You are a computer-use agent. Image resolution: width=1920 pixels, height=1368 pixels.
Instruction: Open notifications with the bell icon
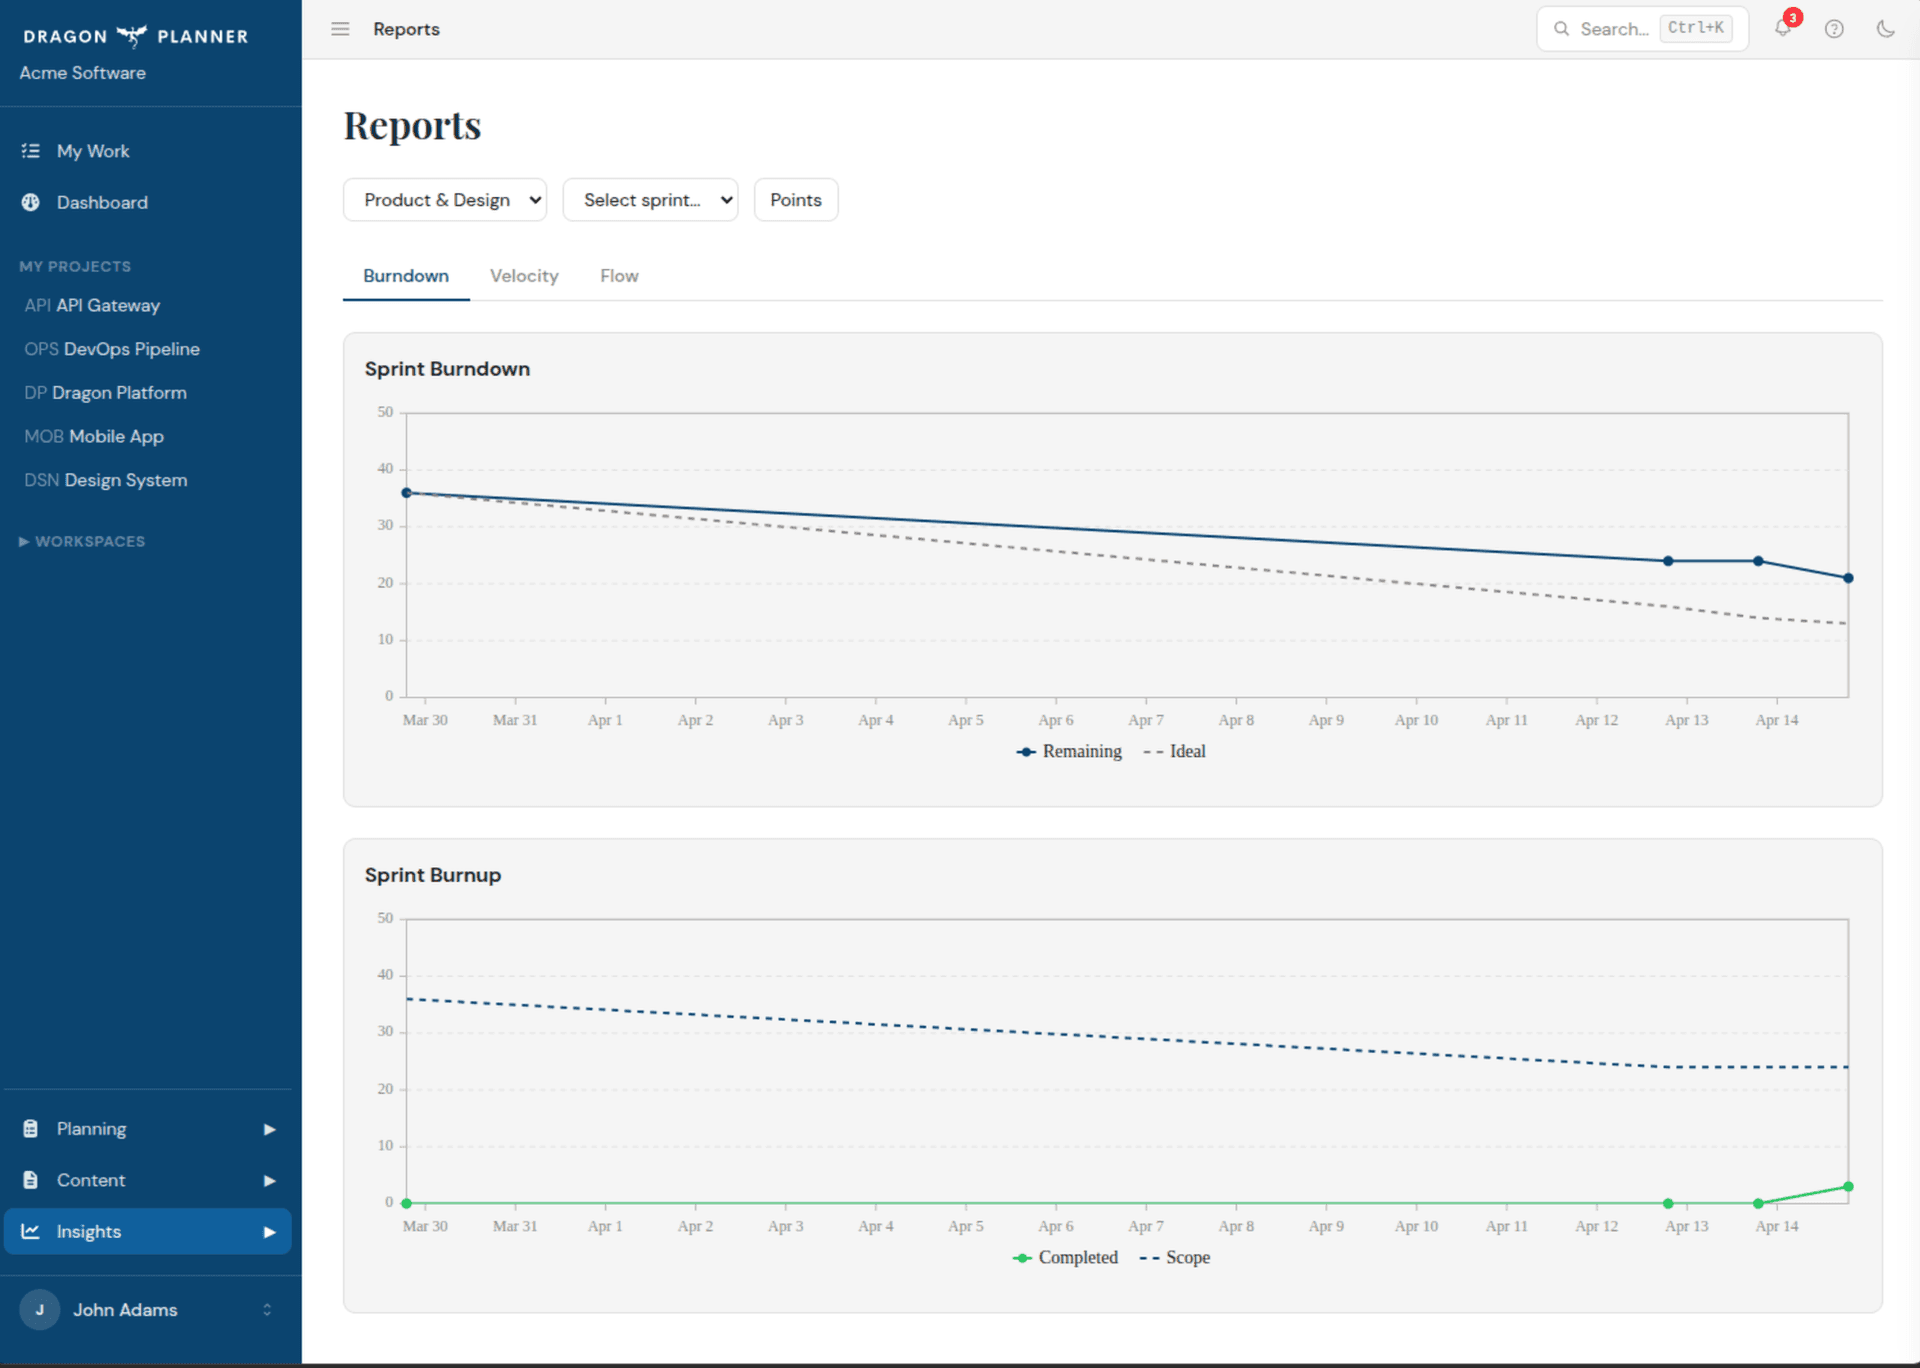tap(1783, 29)
